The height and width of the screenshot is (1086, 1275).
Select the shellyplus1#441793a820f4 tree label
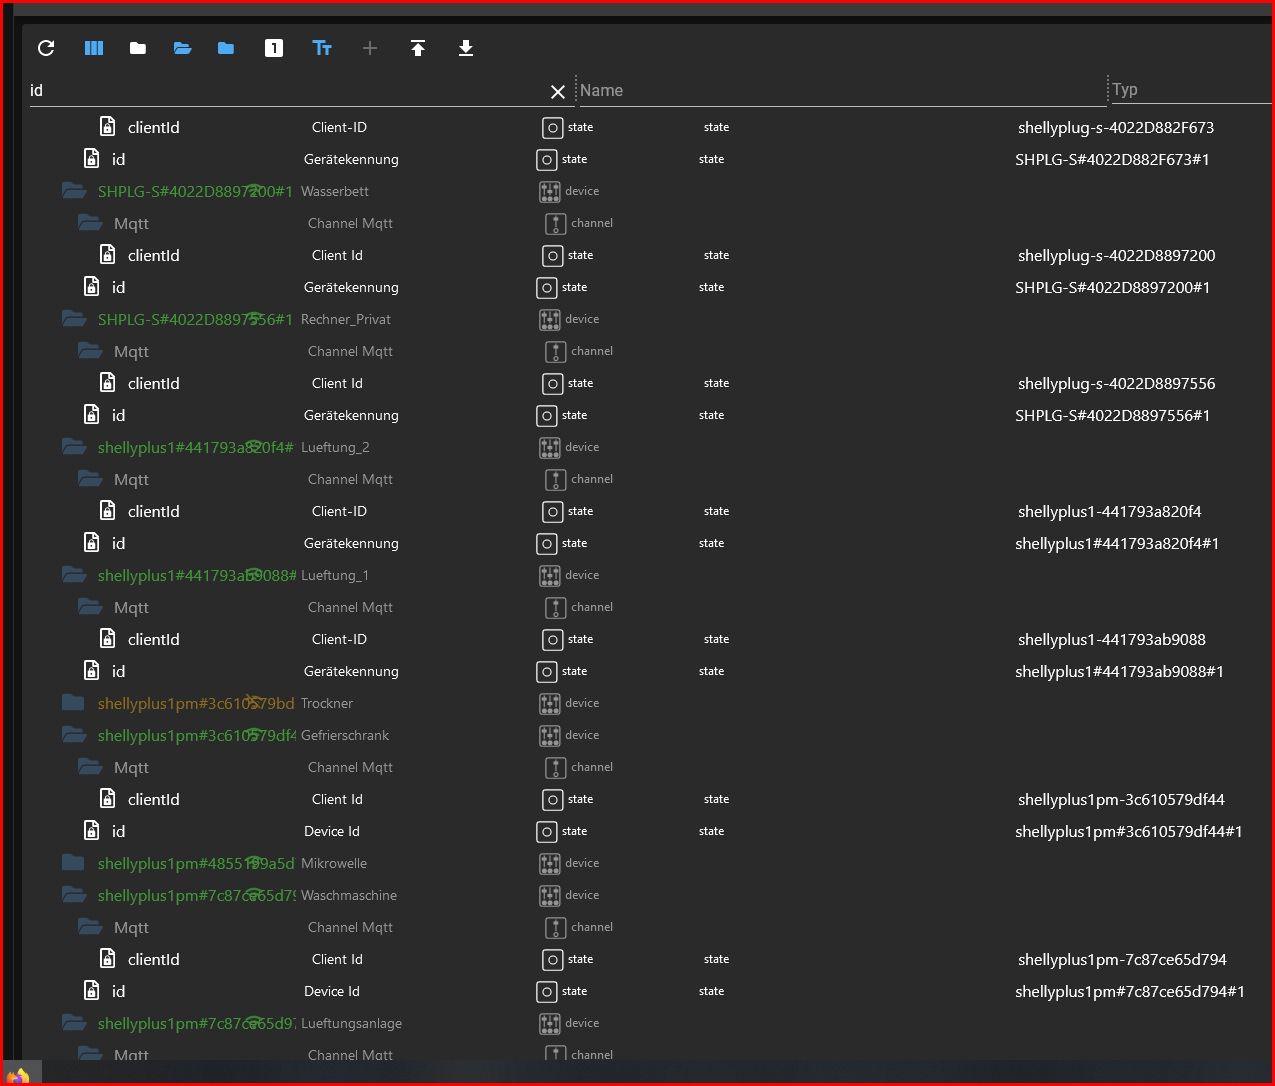pyautogui.click(x=196, y=447)
